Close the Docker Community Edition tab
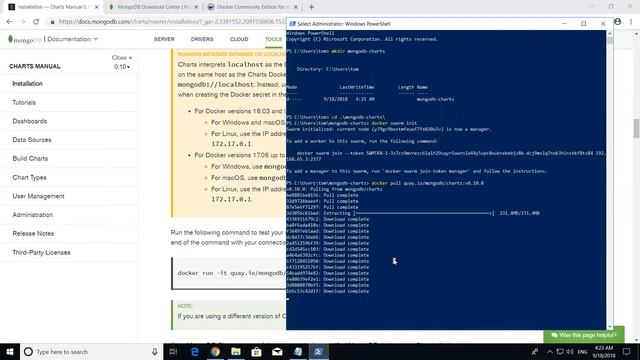 (296, 7)
